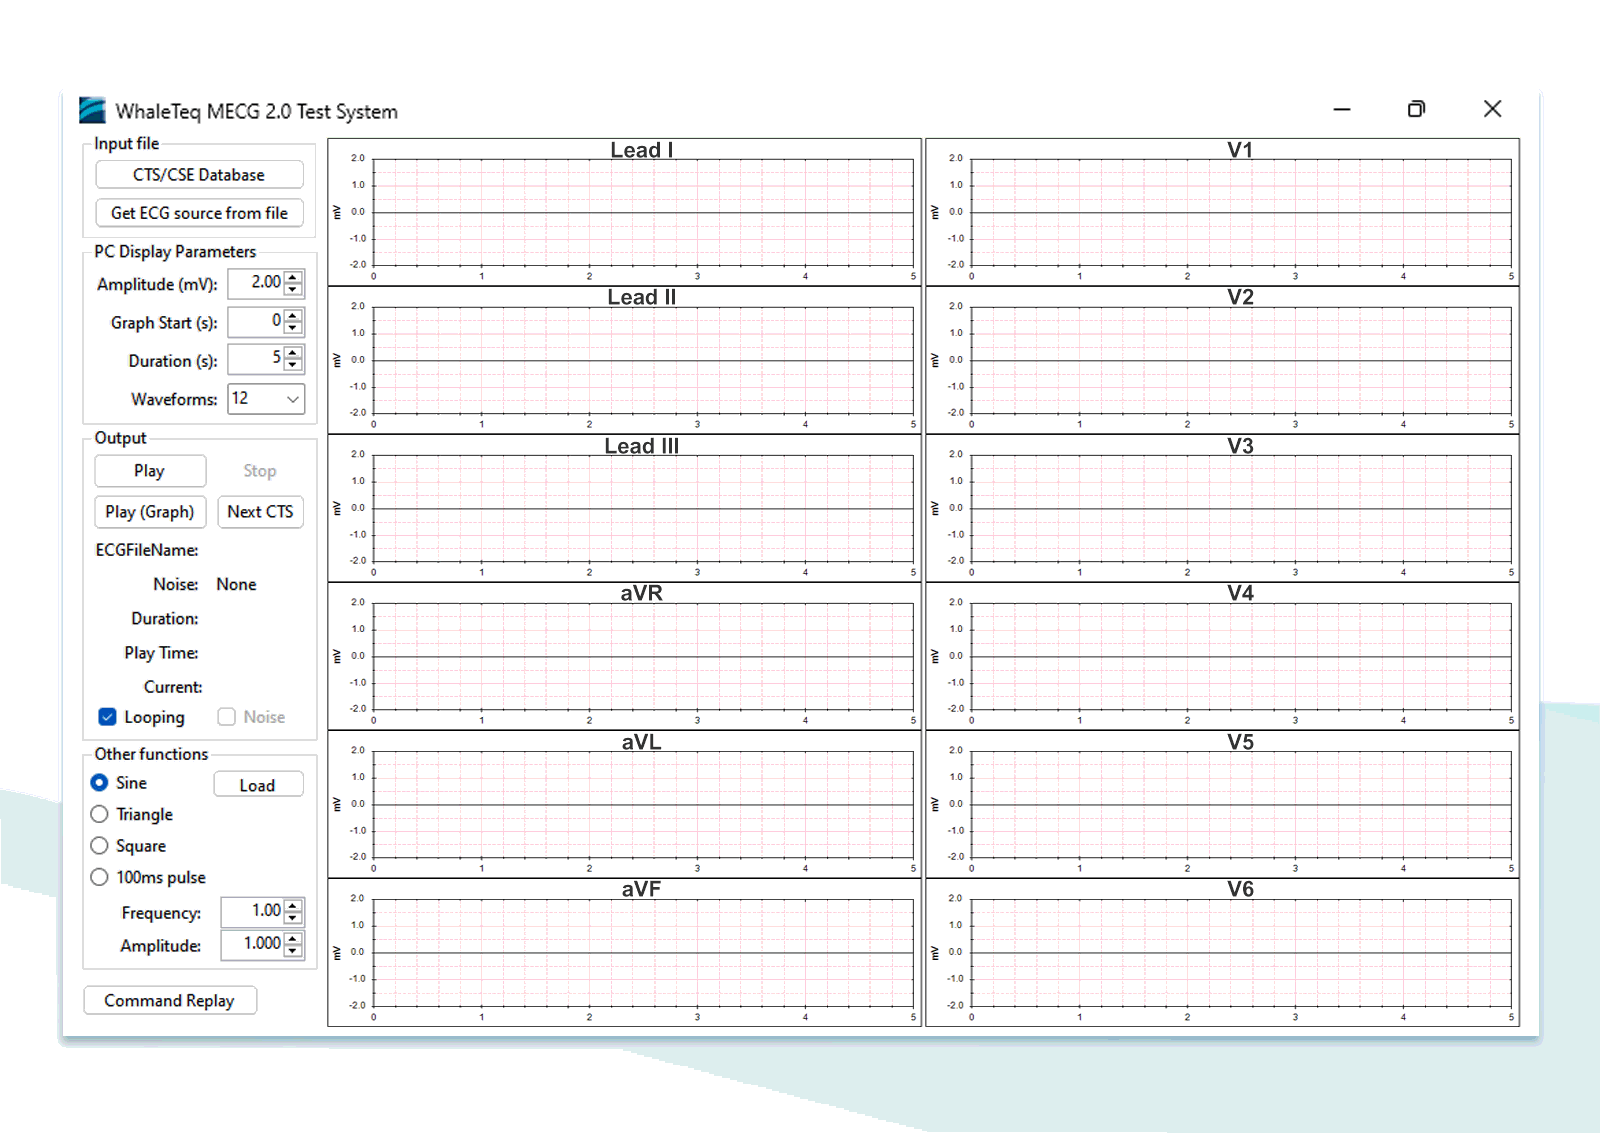
Task: Uncheck the Looping checkbox
Action: (108, 717)
